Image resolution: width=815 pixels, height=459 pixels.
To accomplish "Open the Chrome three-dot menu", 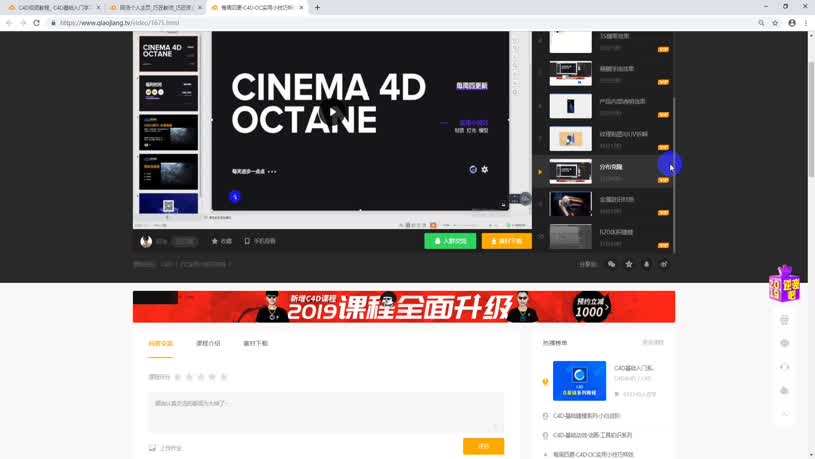I will pos(806,23).
